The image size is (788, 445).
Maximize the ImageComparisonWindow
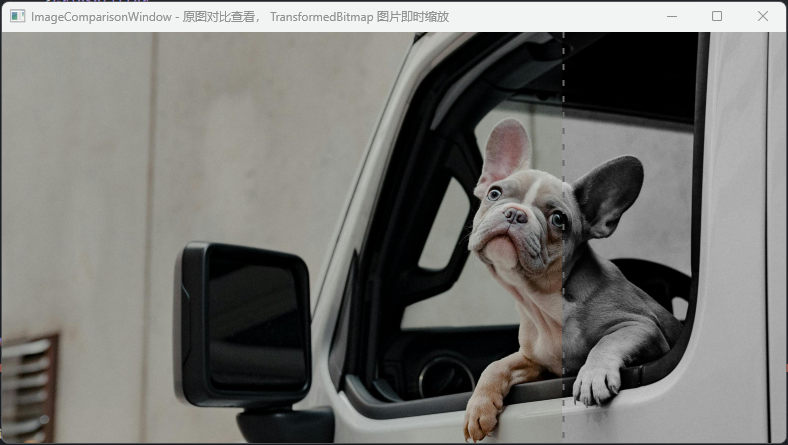point(717,17)
